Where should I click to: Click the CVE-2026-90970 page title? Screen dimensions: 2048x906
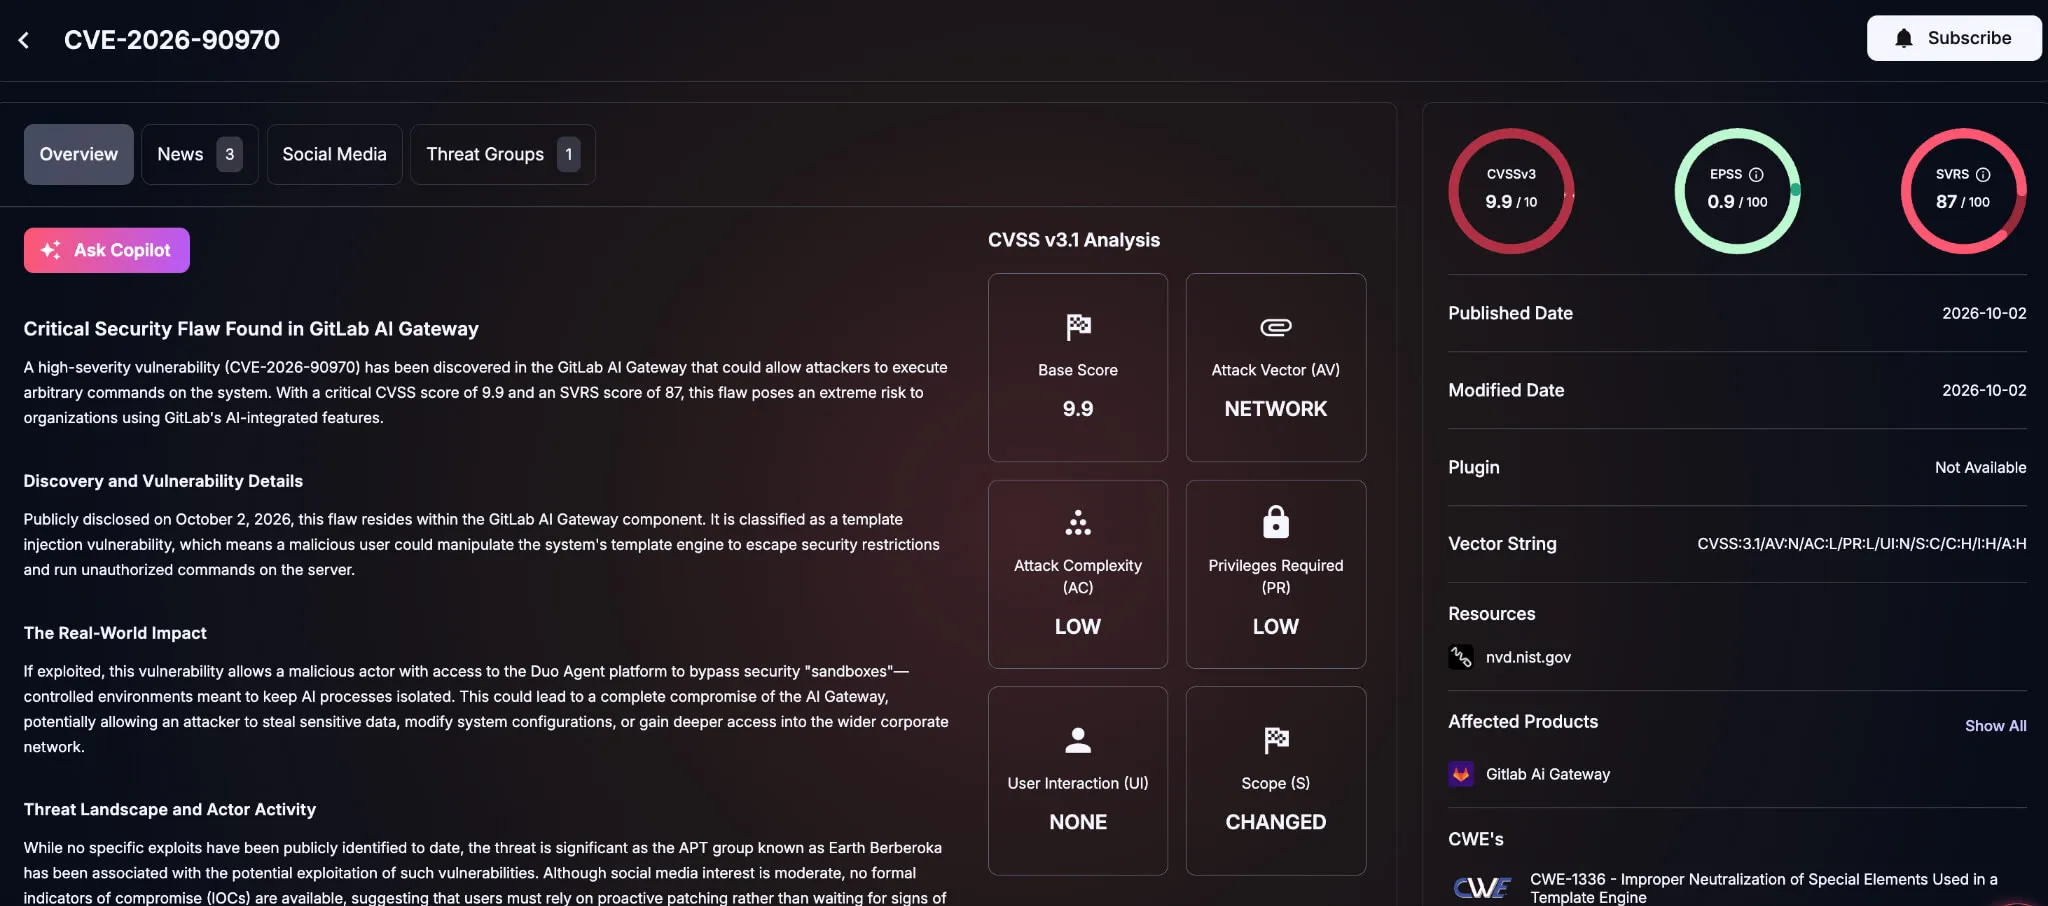pos(172,40)
